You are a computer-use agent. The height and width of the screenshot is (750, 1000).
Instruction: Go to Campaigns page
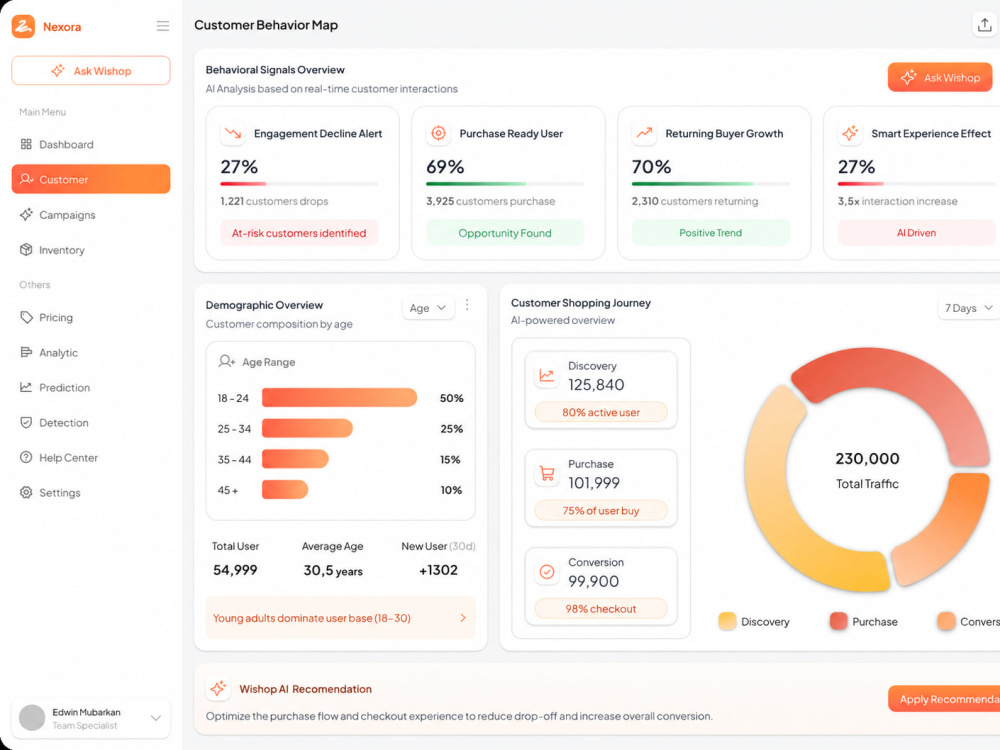91,215
